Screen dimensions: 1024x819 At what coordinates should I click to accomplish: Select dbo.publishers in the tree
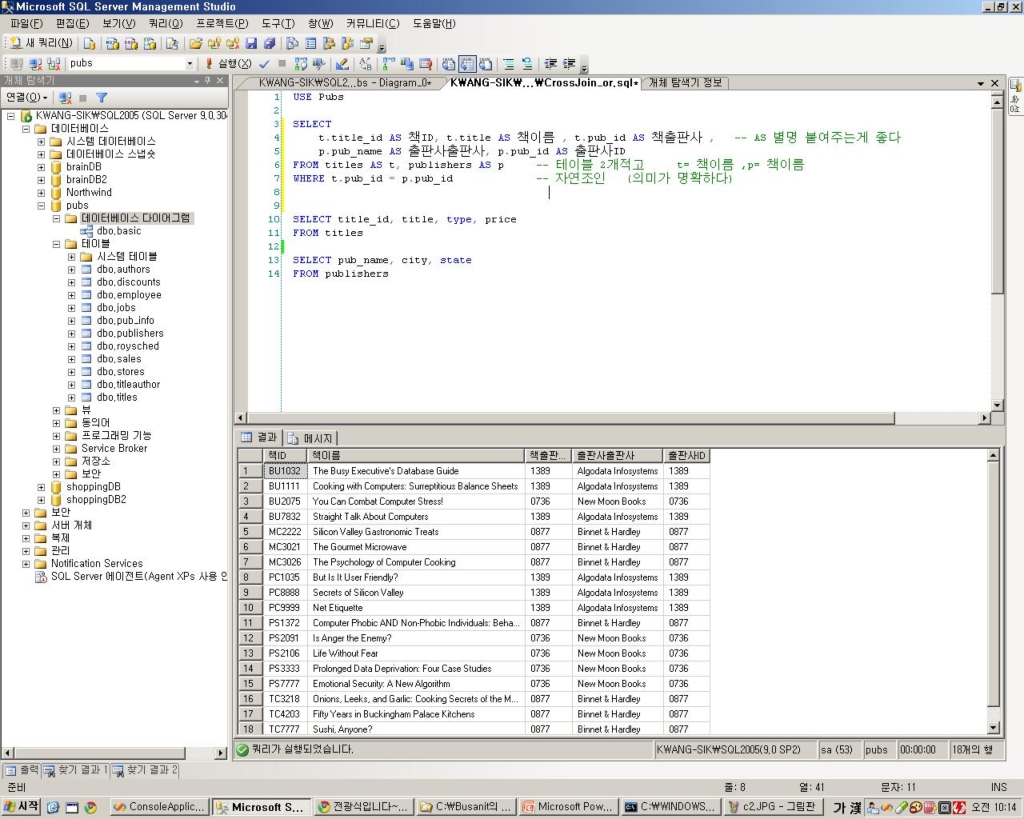coord(130,333)
